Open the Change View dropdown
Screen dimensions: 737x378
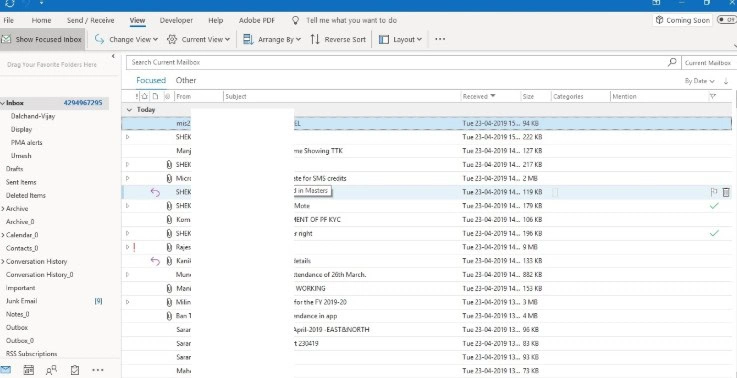[x=126, y=39]
